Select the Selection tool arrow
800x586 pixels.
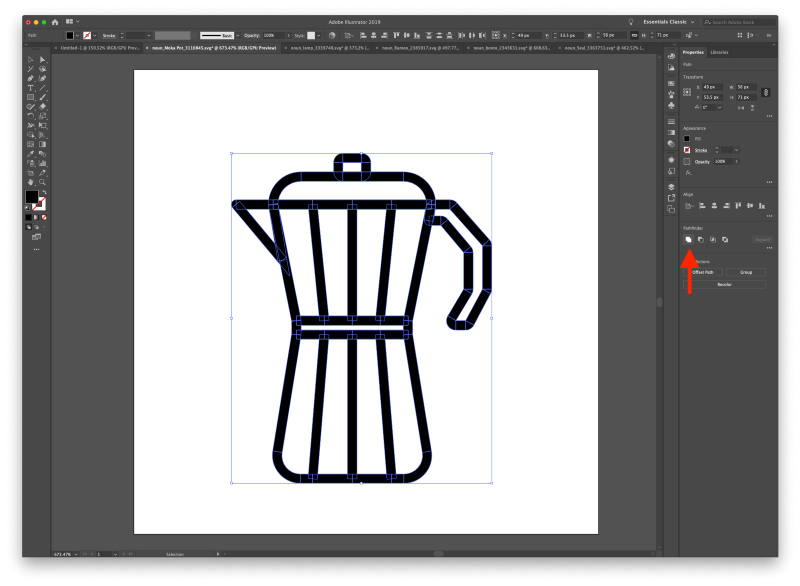pyautogui.click(x=31, y=60)
